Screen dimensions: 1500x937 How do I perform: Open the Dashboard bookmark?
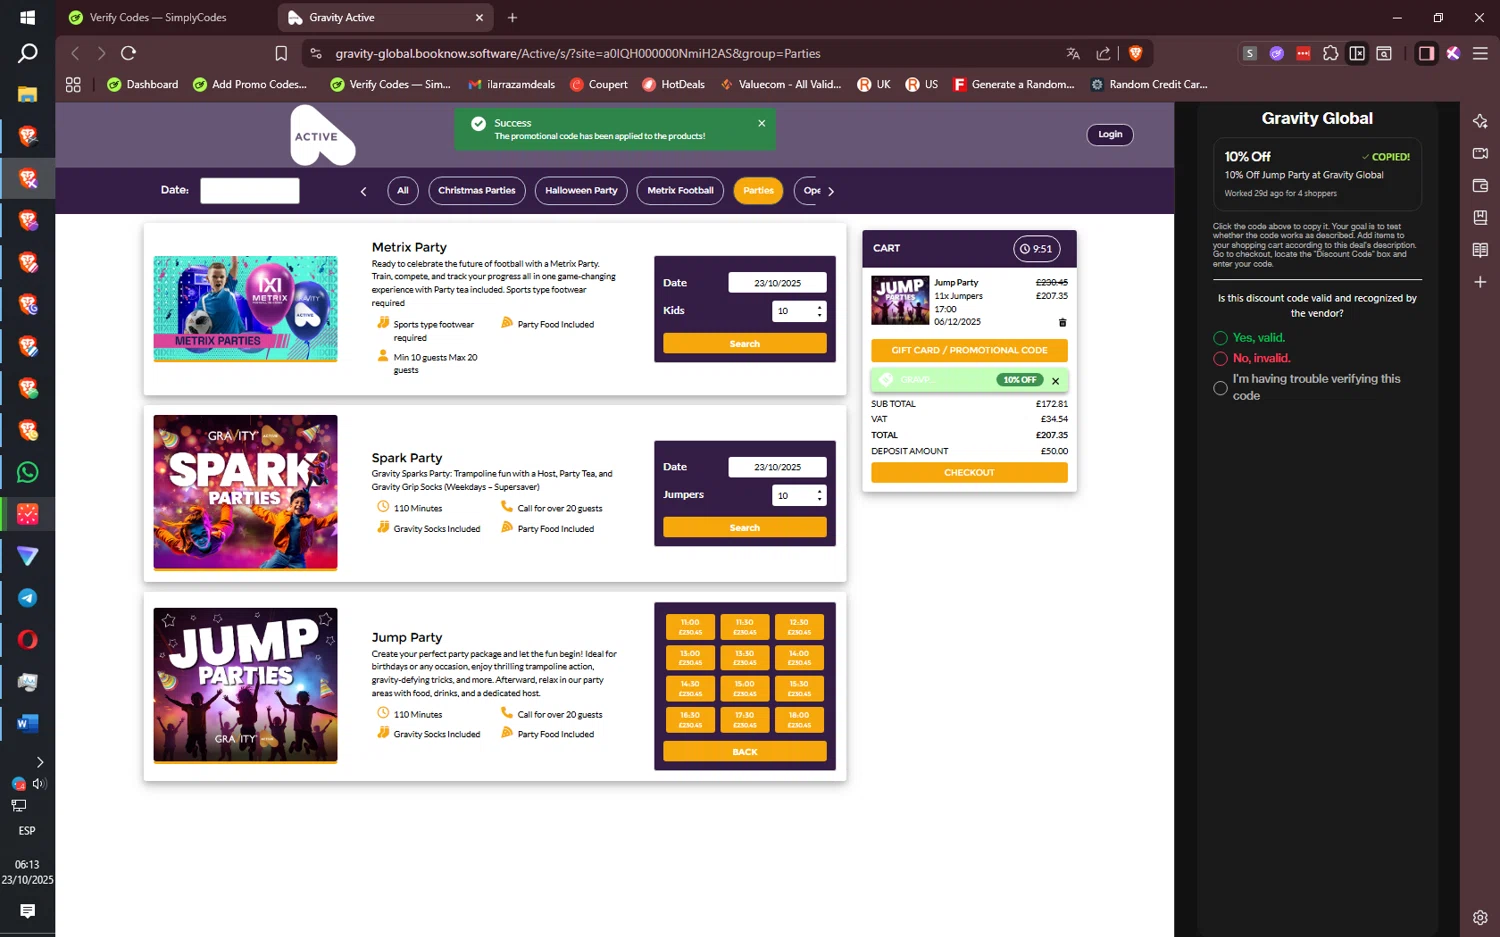point(142,85)
